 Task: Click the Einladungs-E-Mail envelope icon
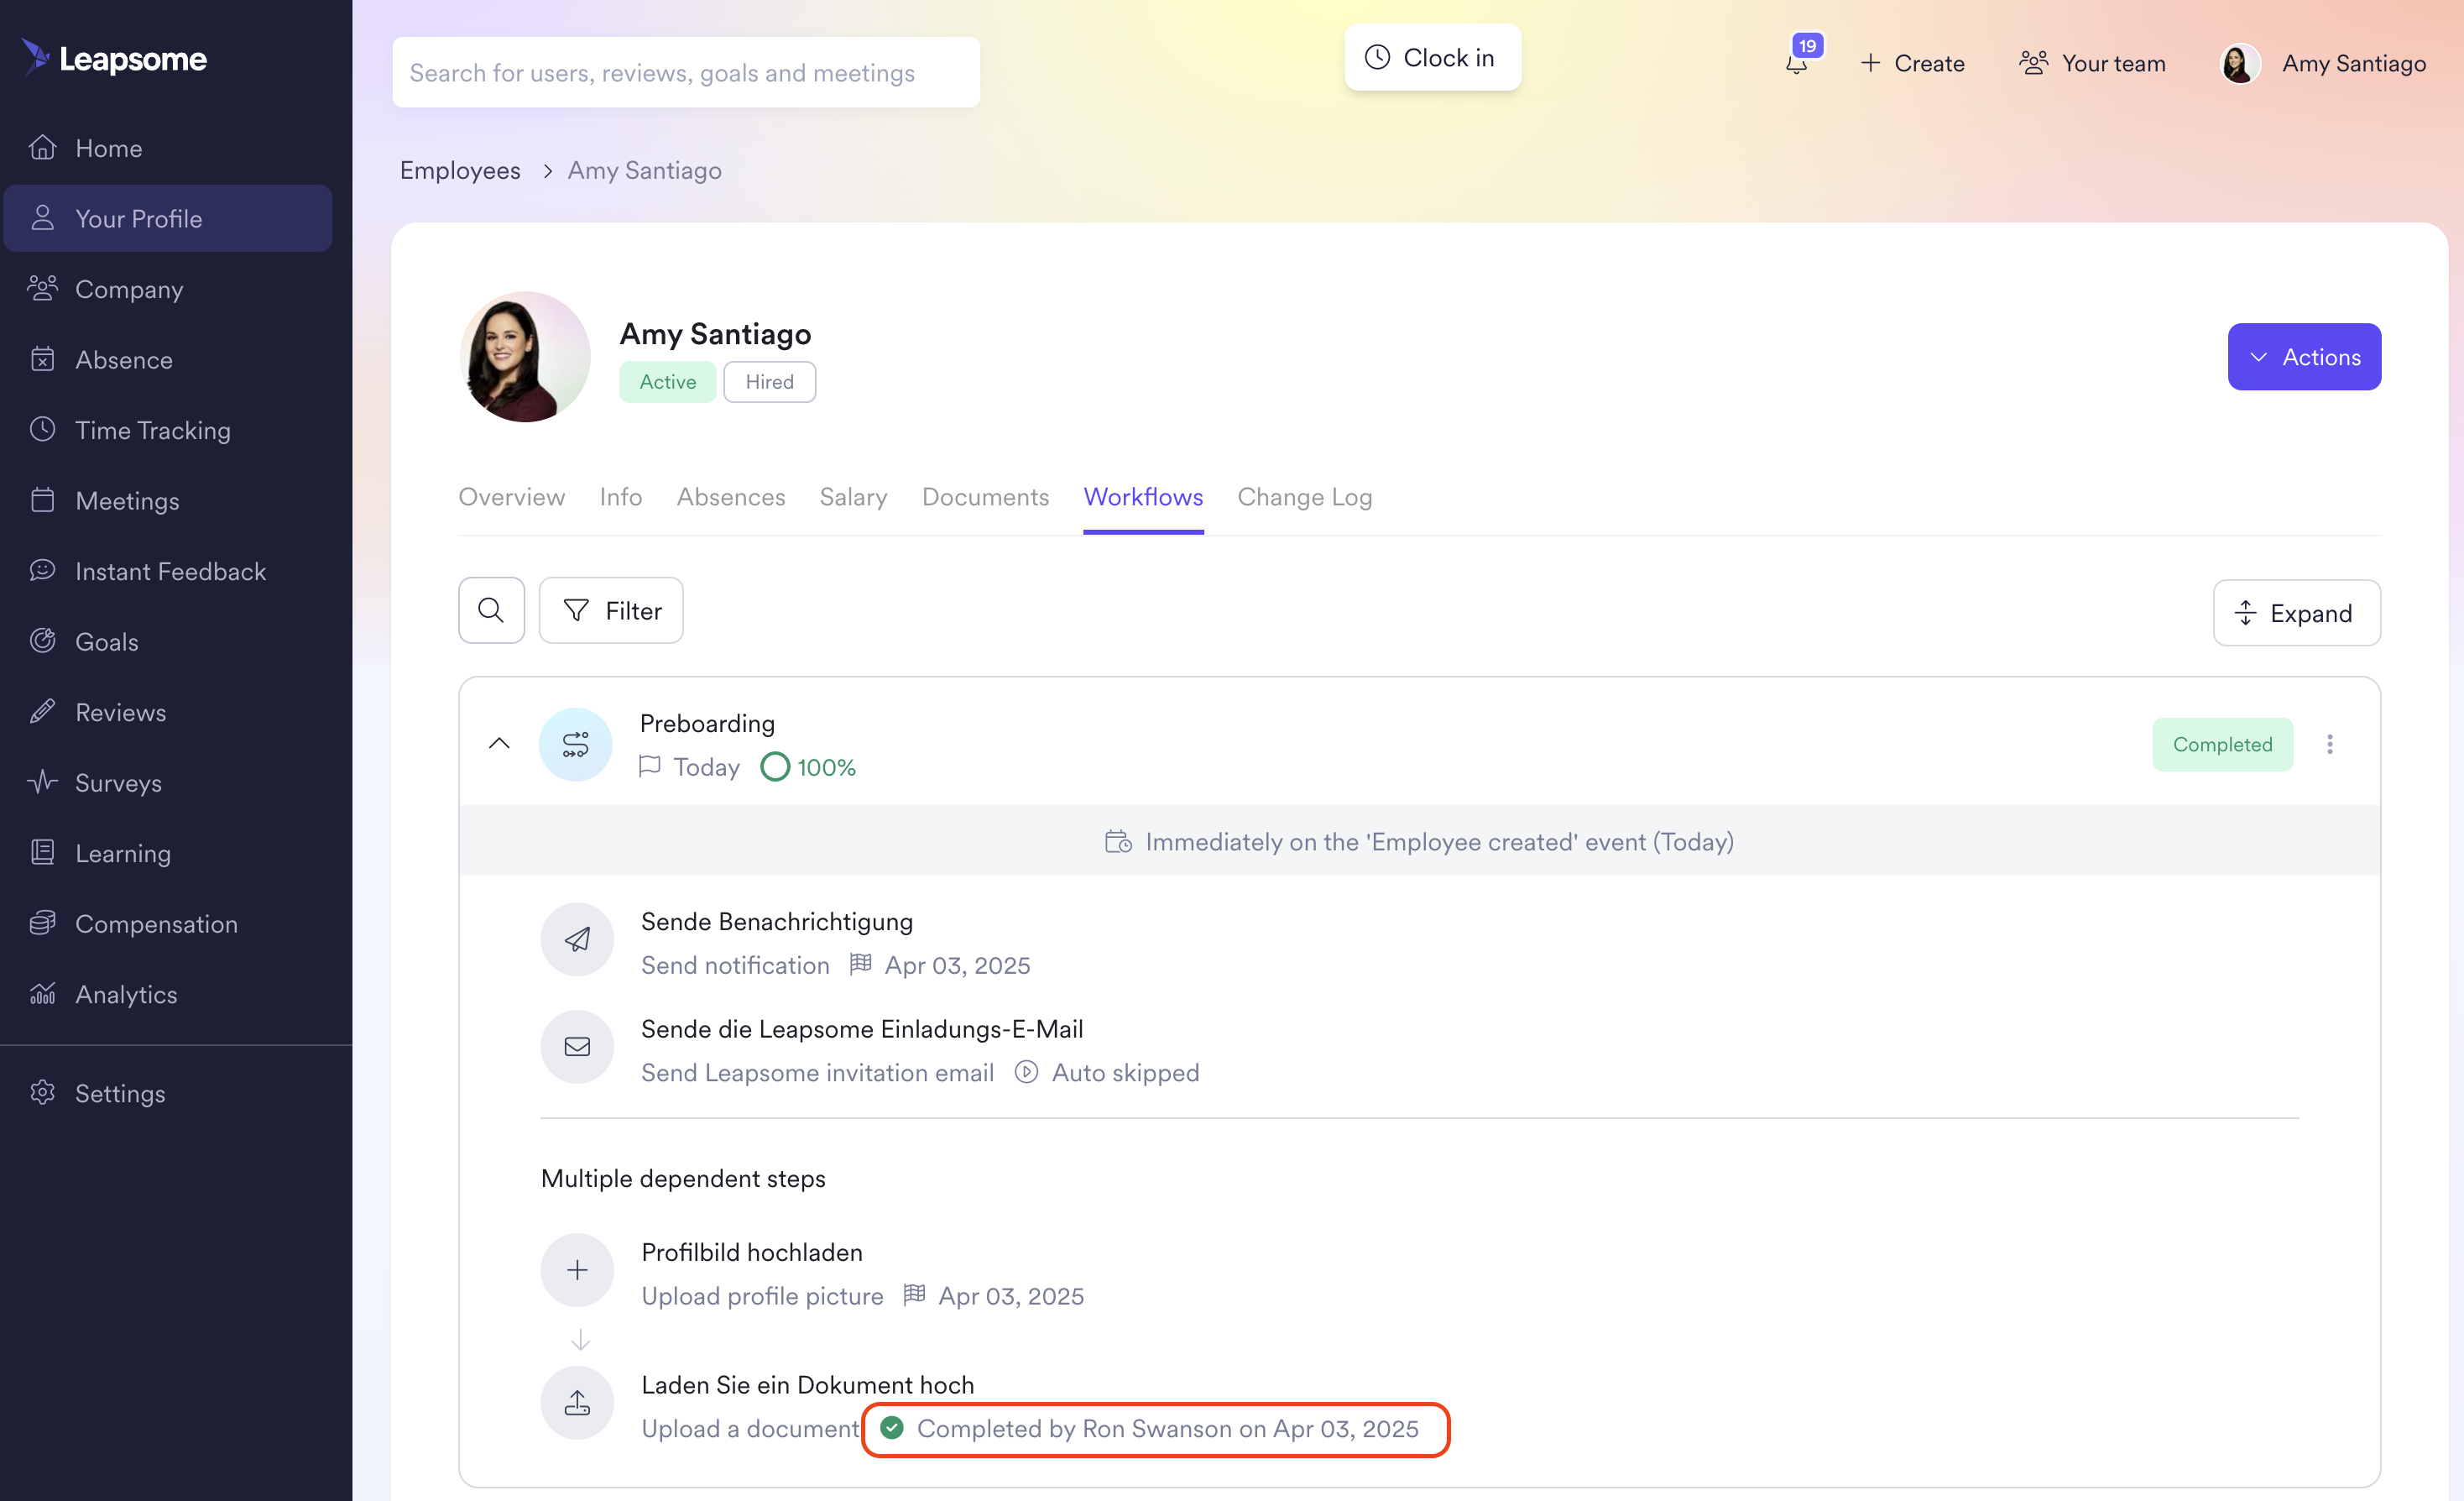(x=577, y=1046)
